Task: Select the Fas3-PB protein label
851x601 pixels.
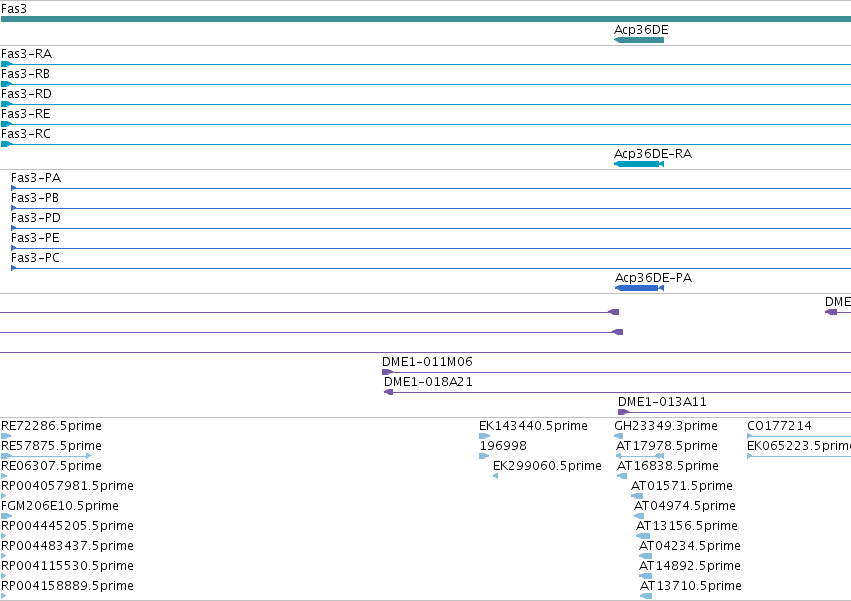Action: pyautogui.click(x=35, y=198)
